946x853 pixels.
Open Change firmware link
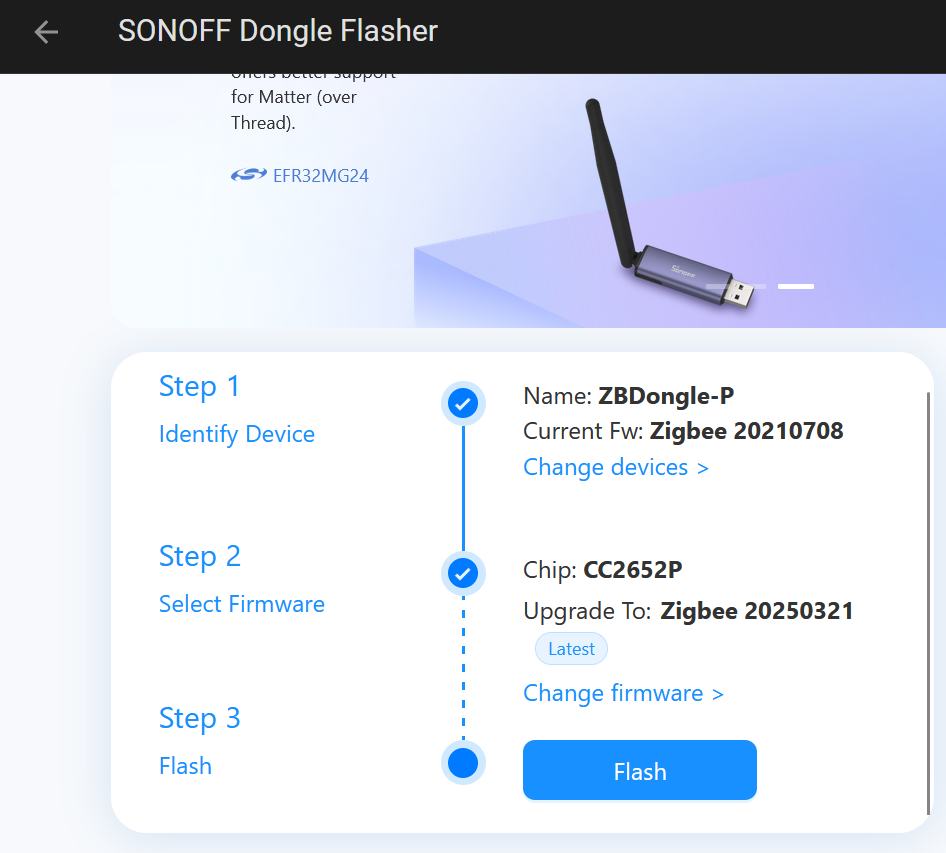[623, 693]
